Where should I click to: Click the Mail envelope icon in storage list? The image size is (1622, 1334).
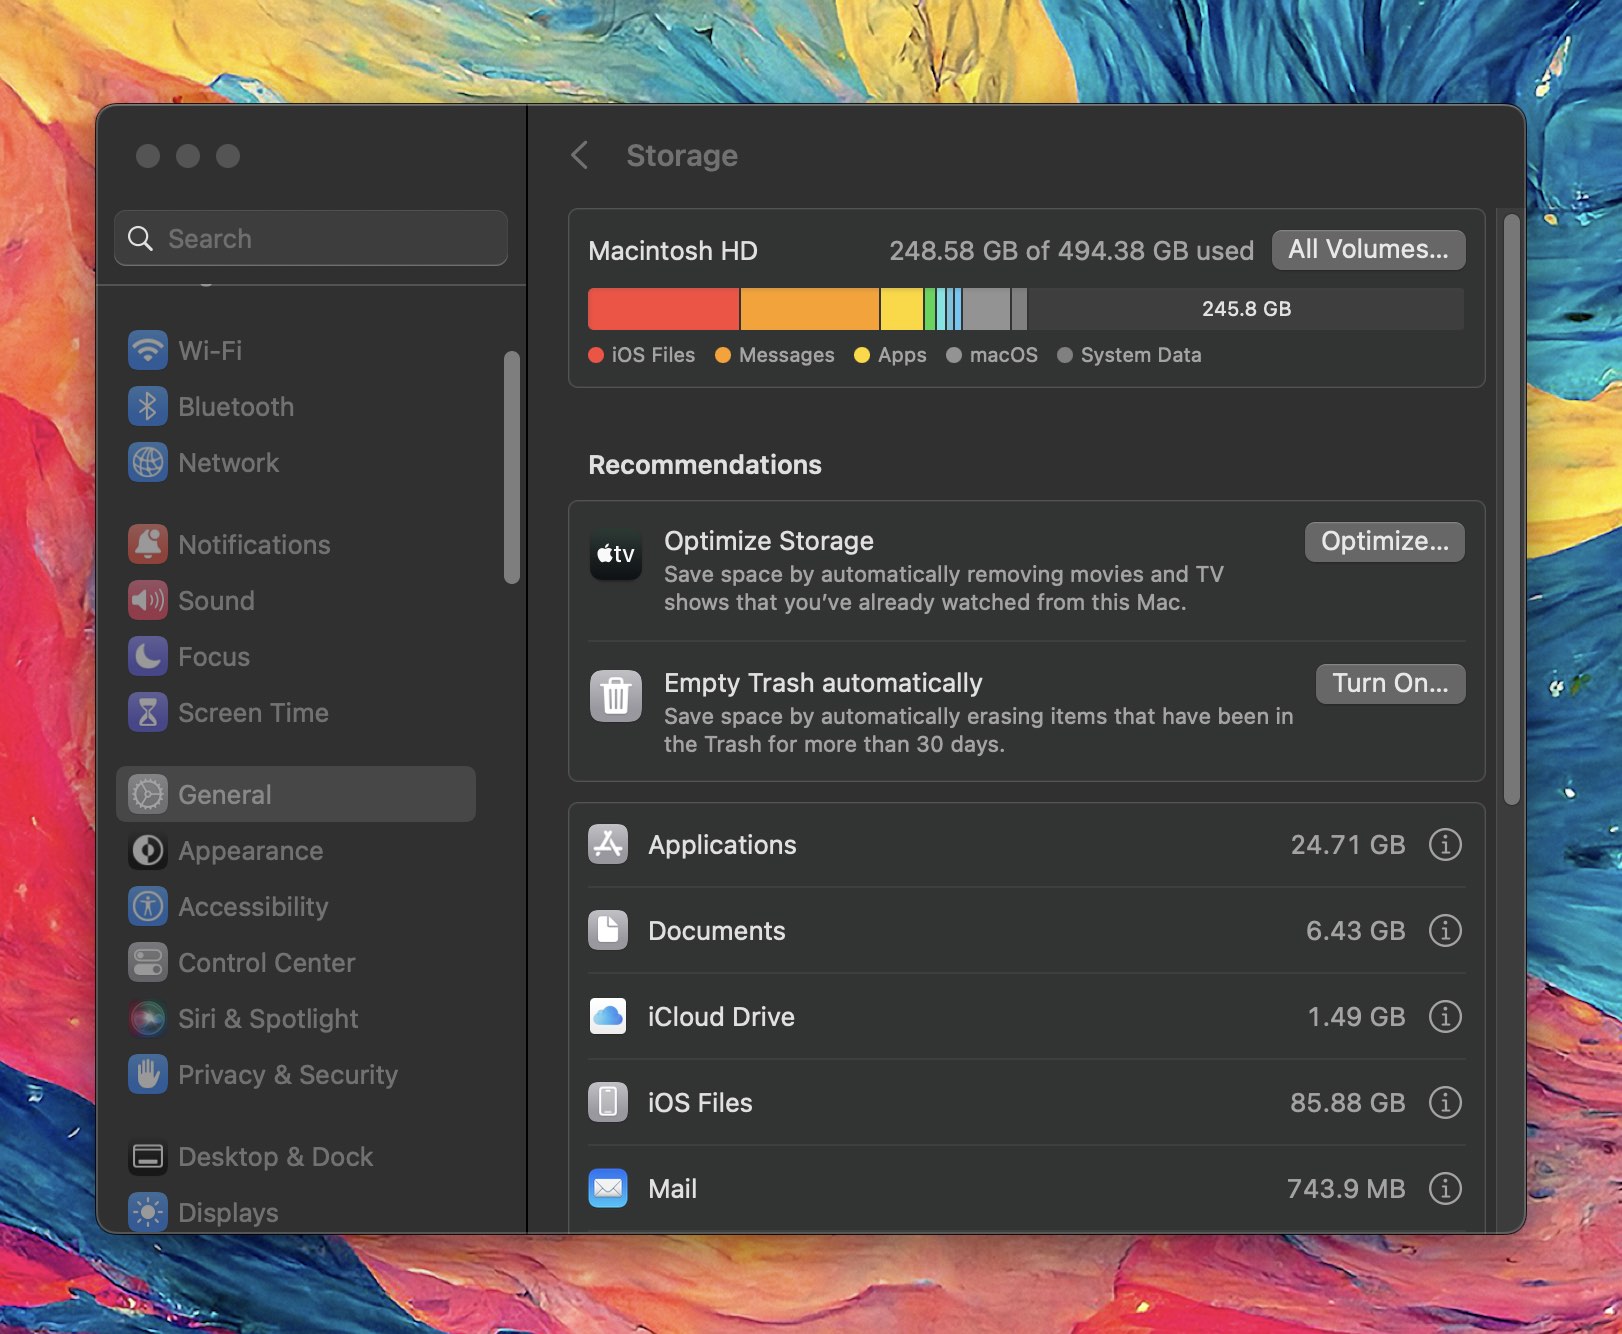coord(607,1188)
